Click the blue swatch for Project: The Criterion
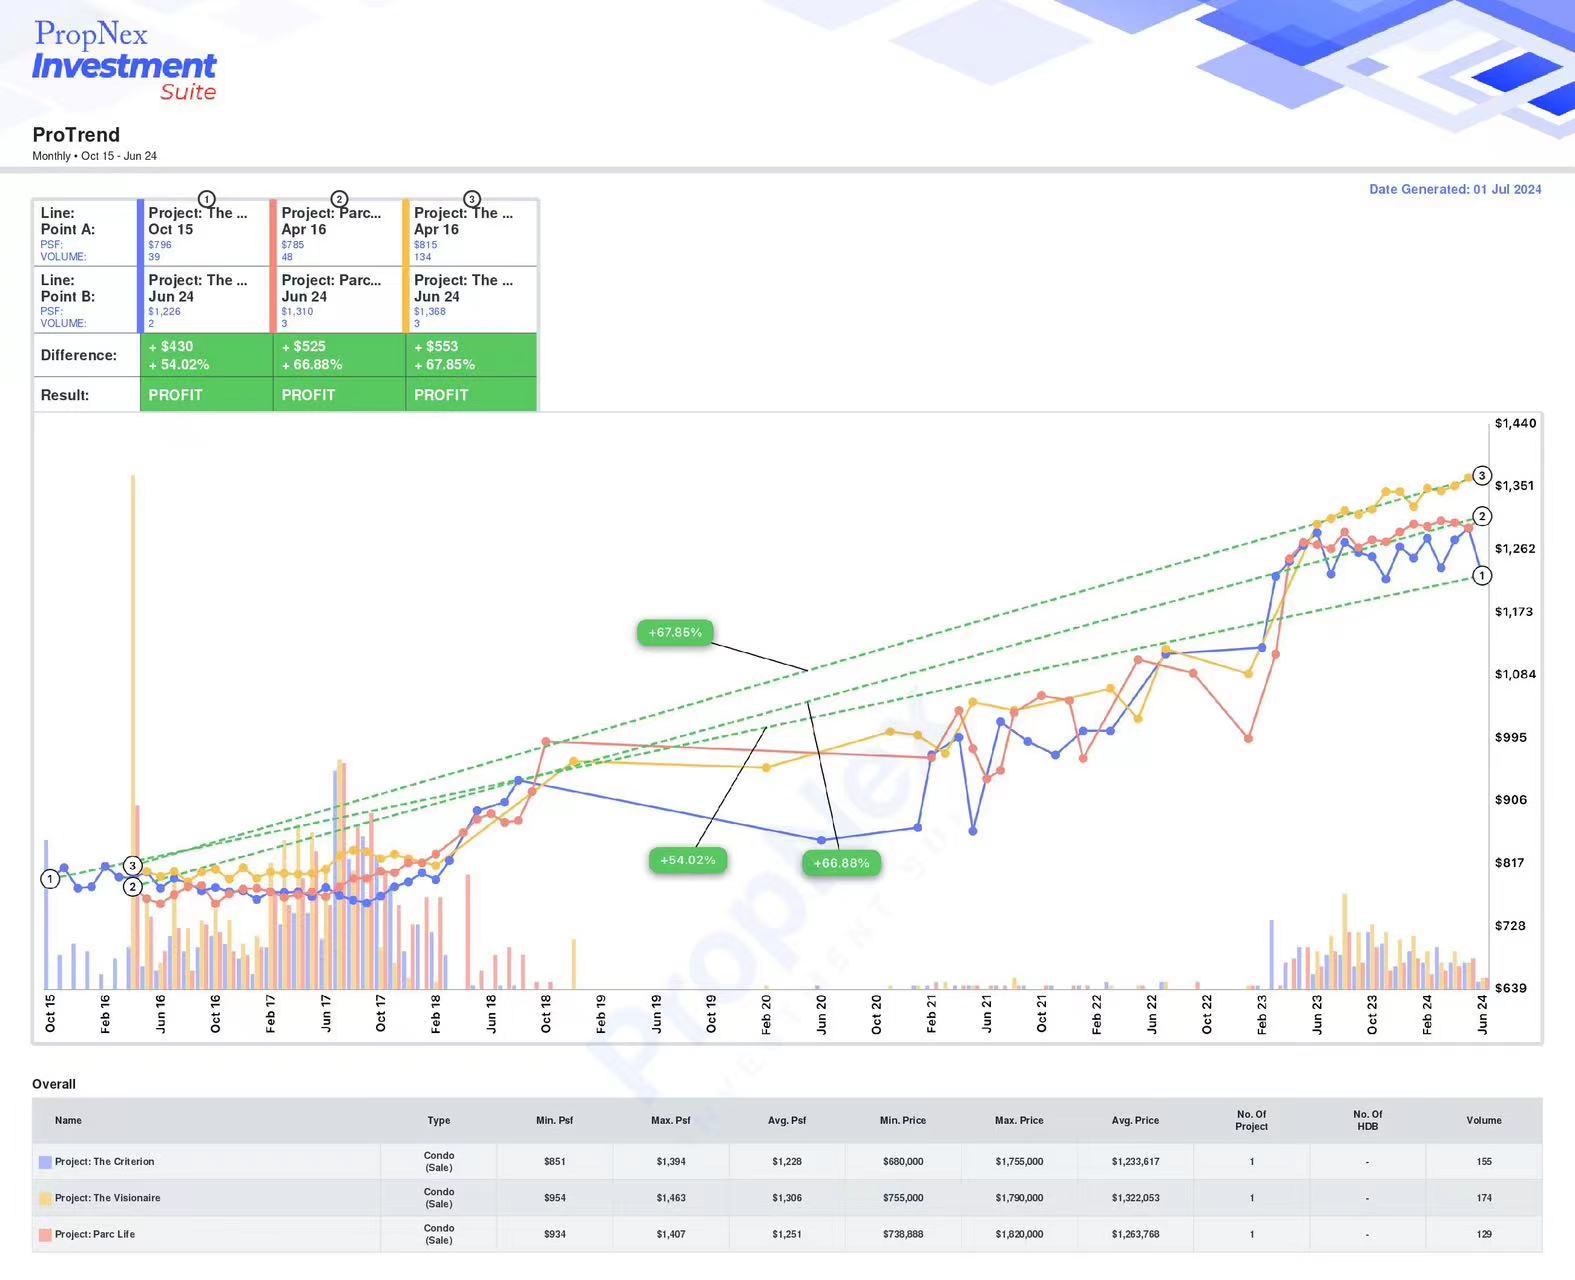Viewport: 1575px width, 1280px height. 45,1162
